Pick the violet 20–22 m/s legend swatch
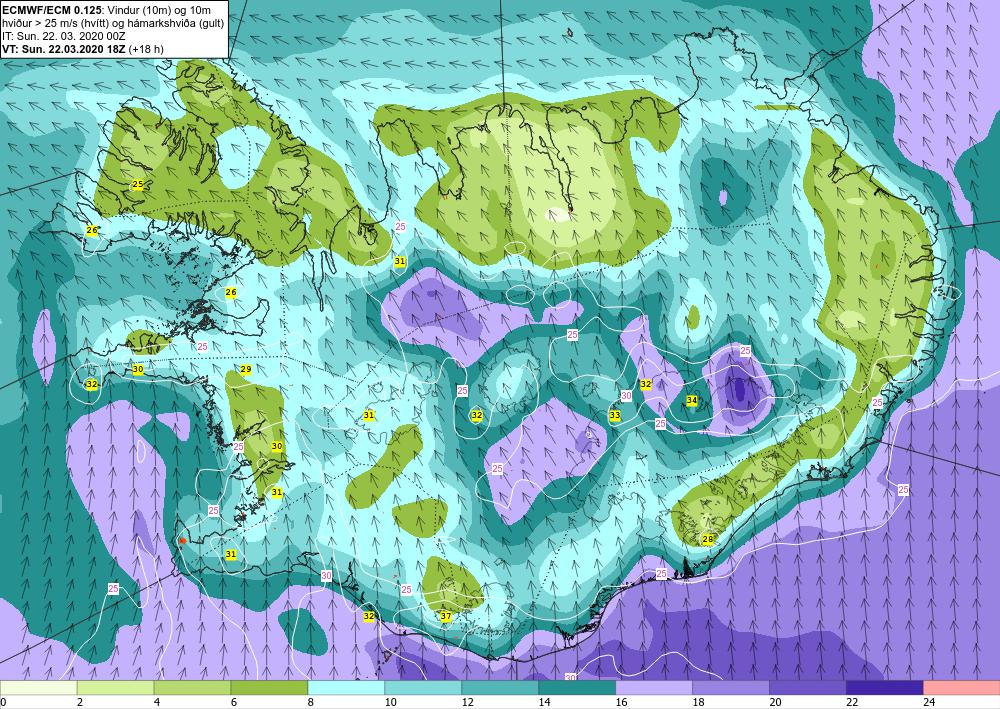Viewport: 1000px width, 709px height. (x=808, y=688)
